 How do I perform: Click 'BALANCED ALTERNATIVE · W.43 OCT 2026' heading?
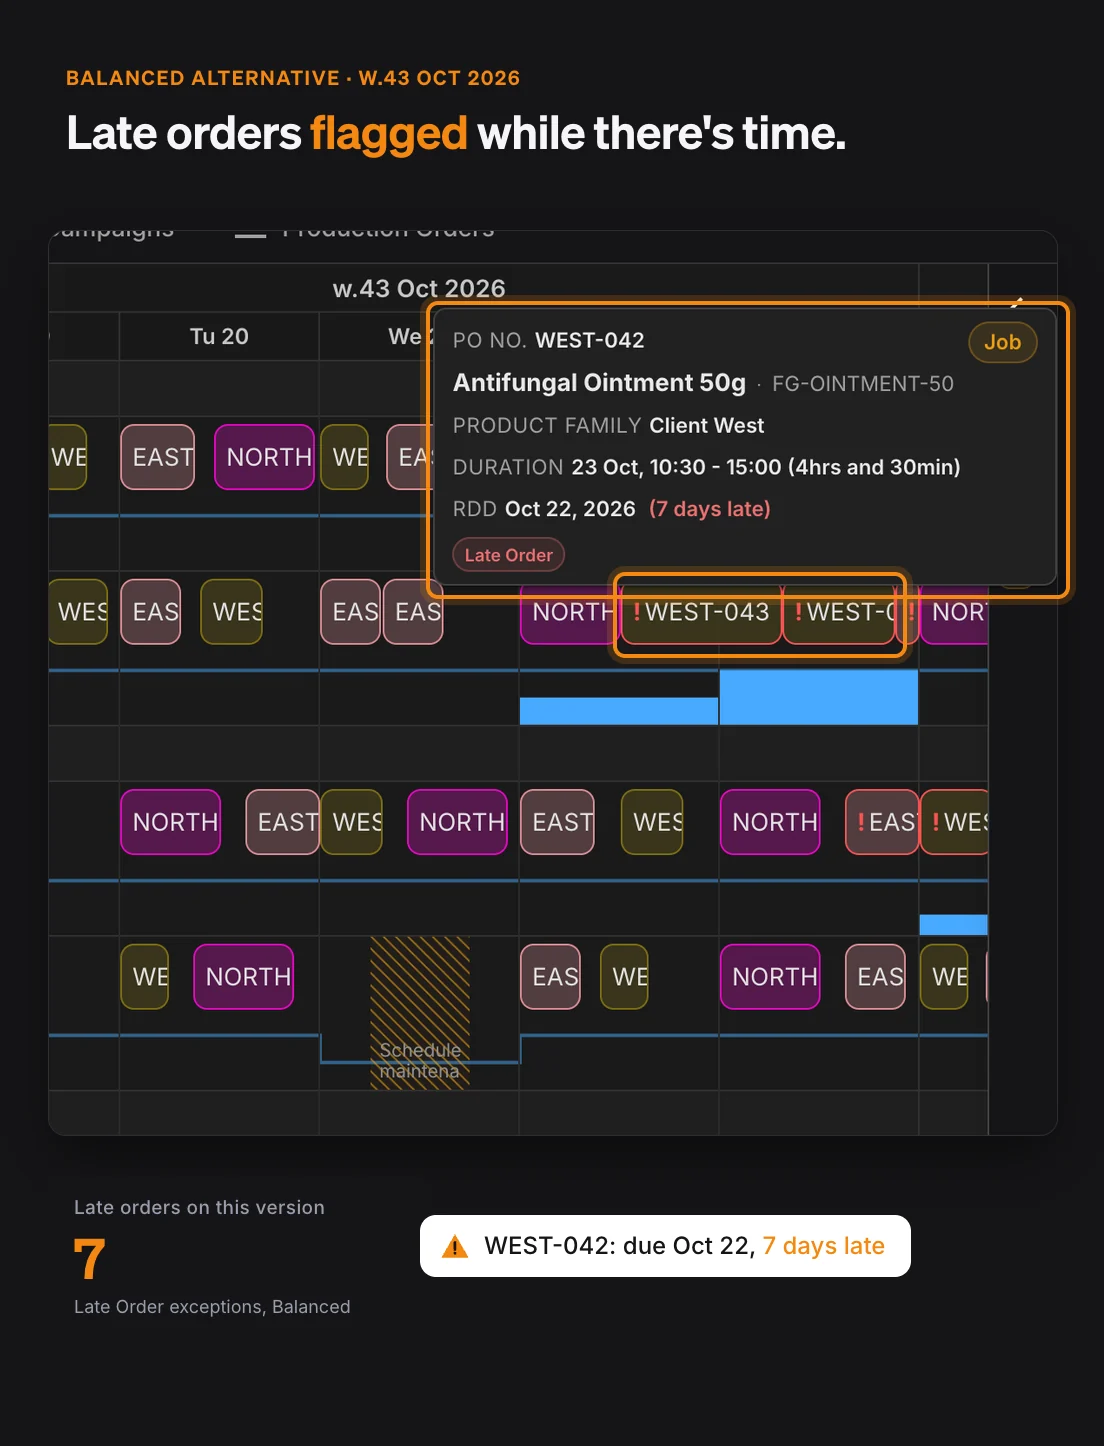pyautogui.click(x=293, y=78)
